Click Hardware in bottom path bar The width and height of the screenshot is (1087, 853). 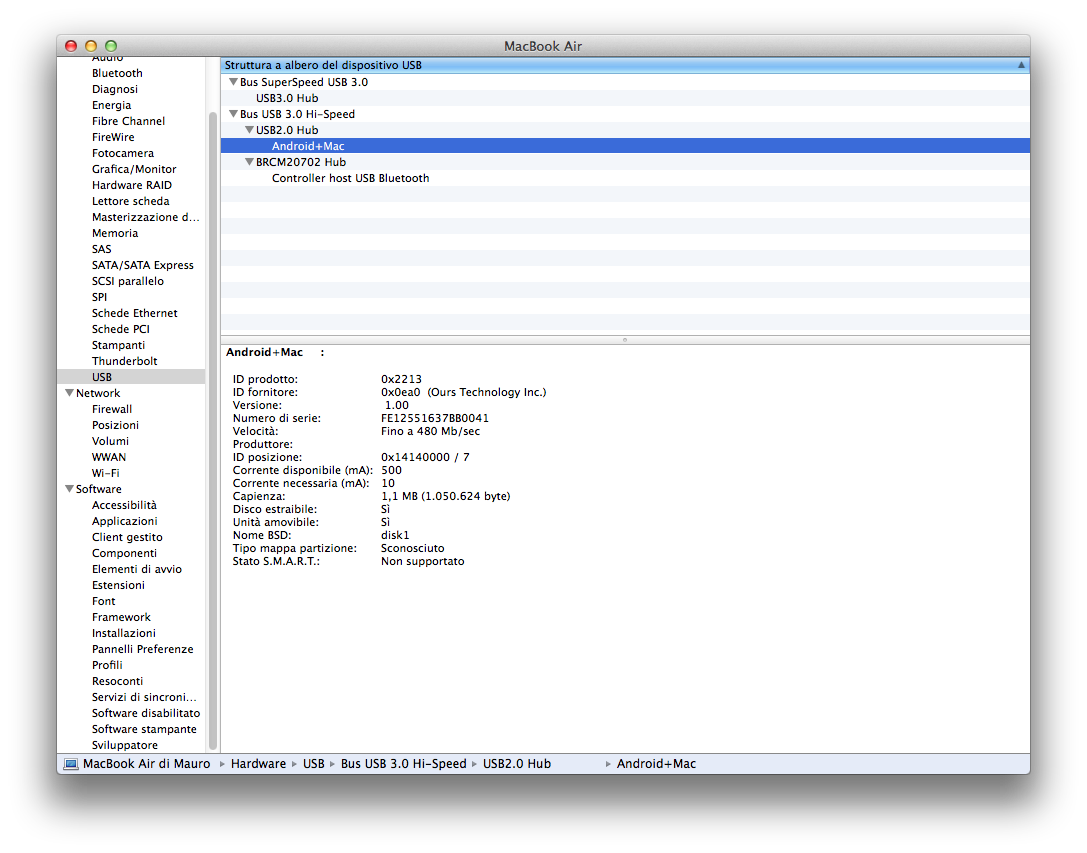click(x=258, y=764)
